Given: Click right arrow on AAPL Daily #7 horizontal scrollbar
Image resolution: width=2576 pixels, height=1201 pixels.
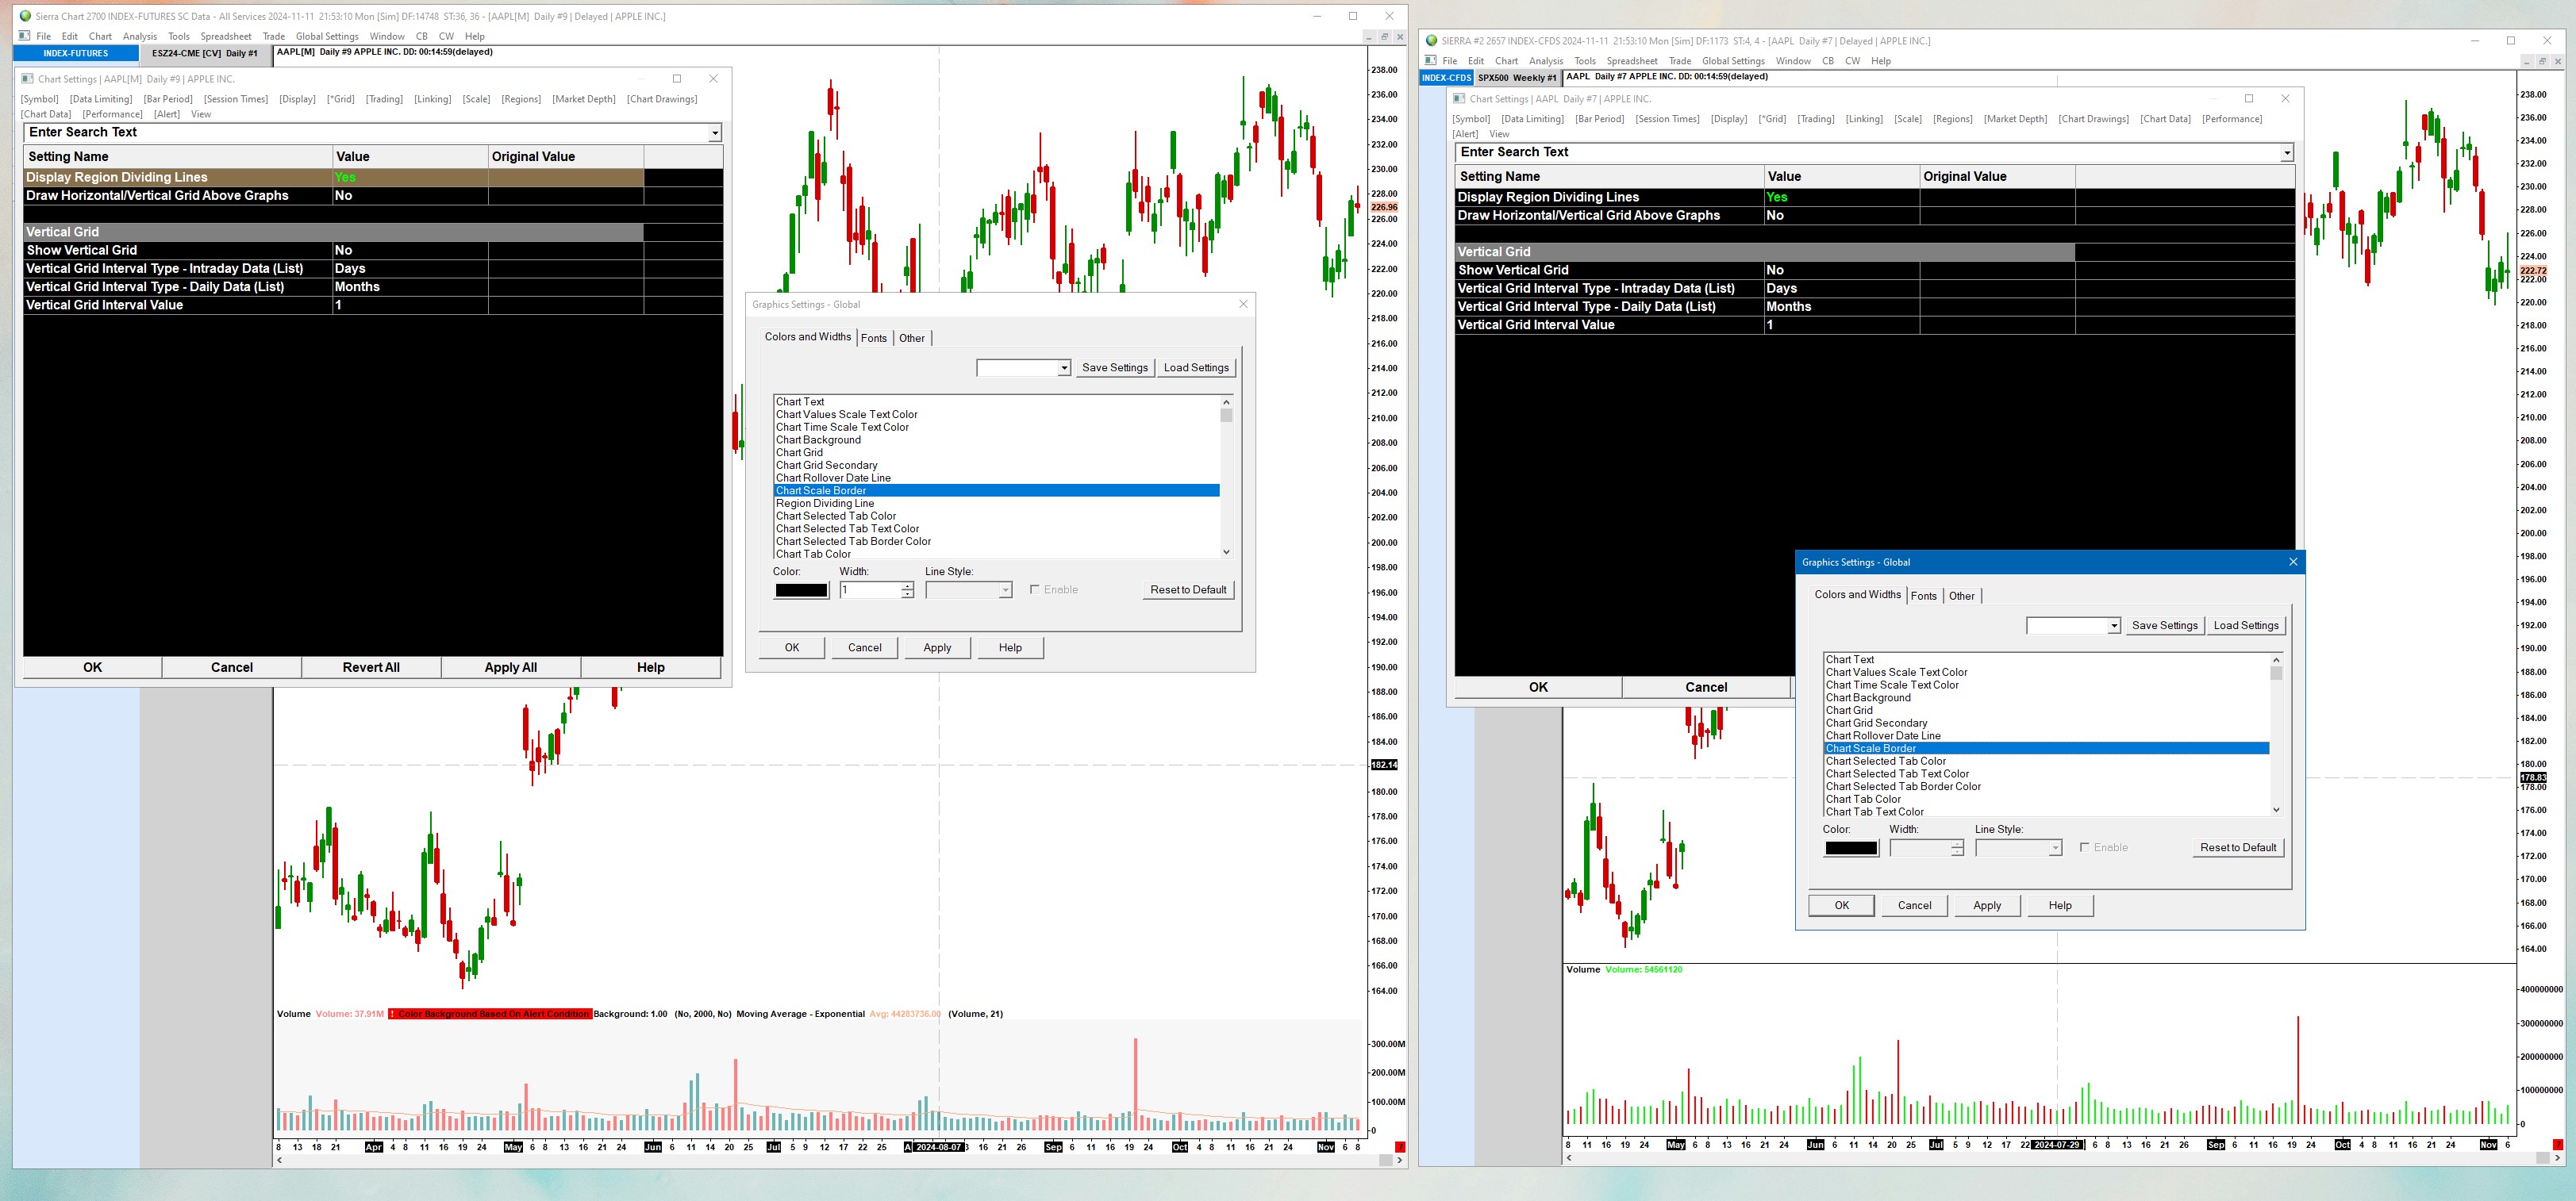Looking at the screenshot, I should point(2557,1158).
